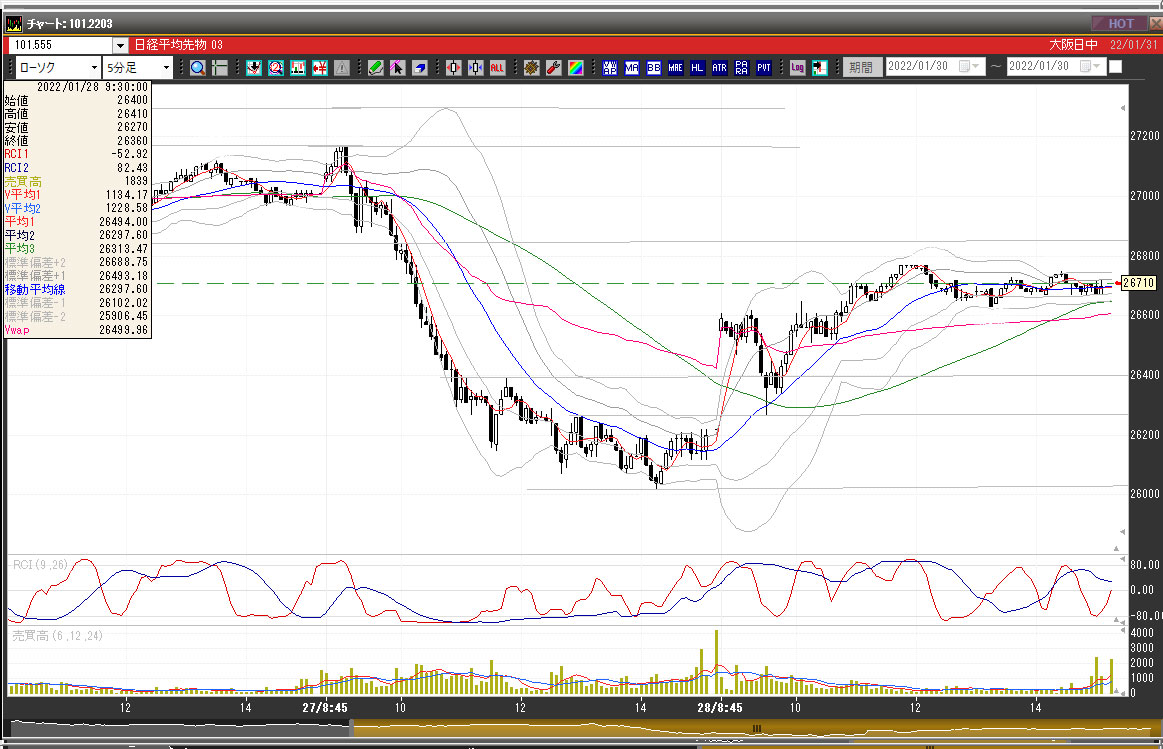Select the blue eraser tool

click(x=419, y=67)
